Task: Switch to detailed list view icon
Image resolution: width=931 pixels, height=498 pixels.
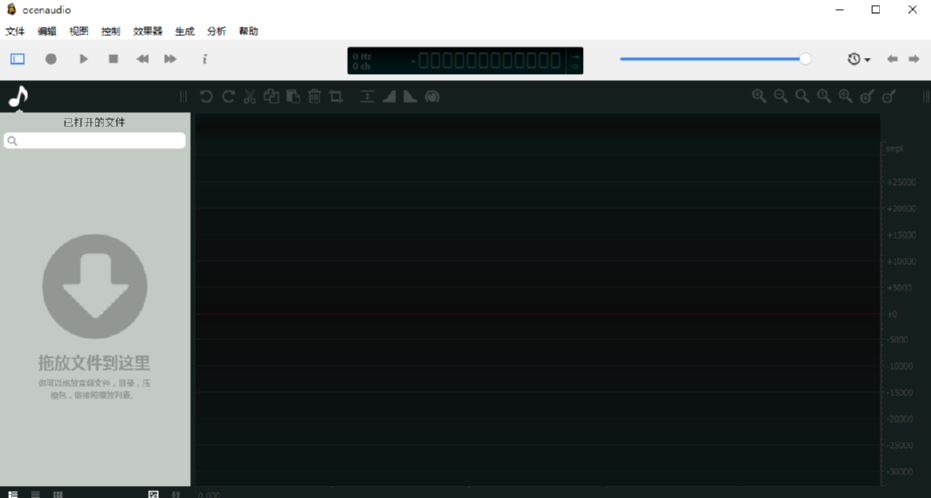Action: pyautogui.click(x=12, y=494)
